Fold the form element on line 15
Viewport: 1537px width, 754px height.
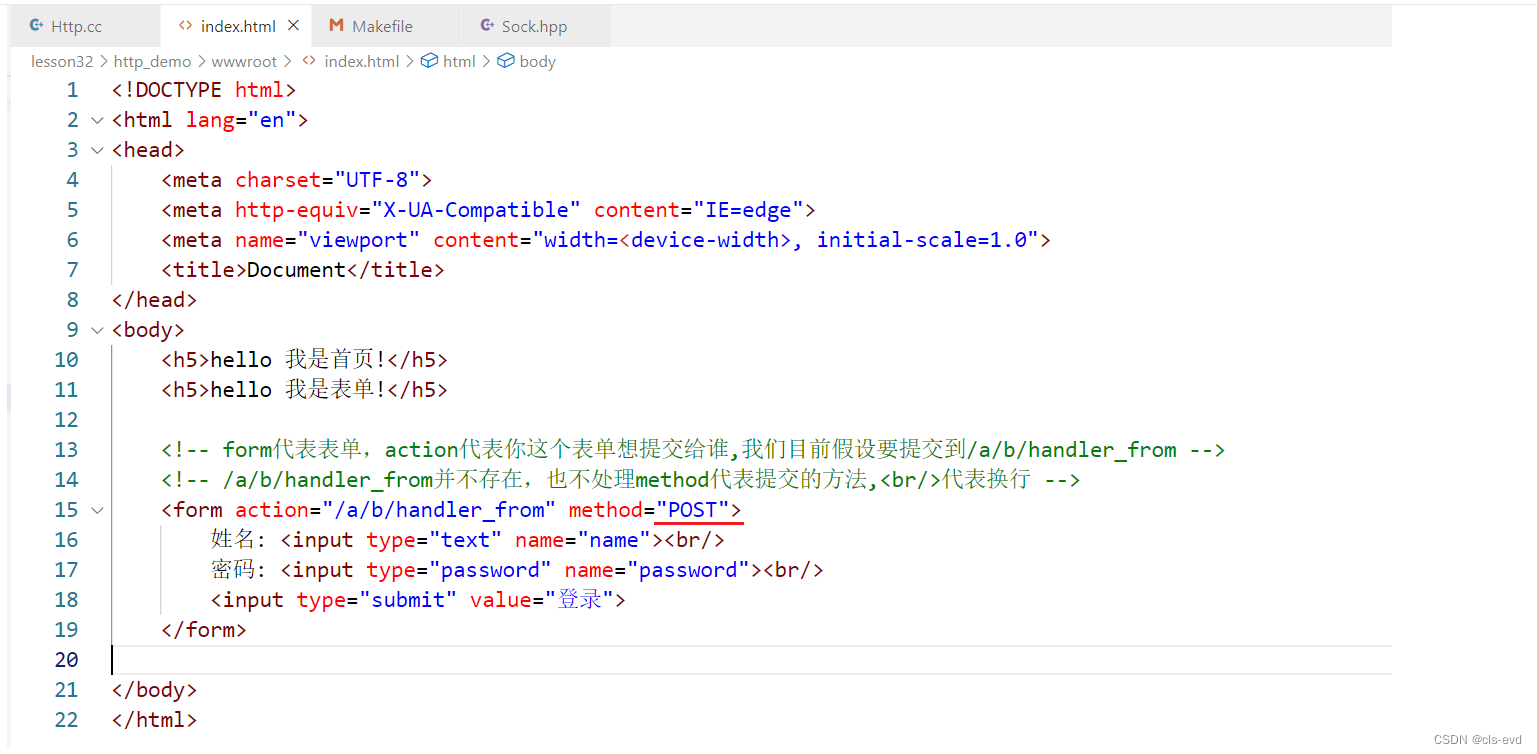pyautogui.click(x=97, y=510)
